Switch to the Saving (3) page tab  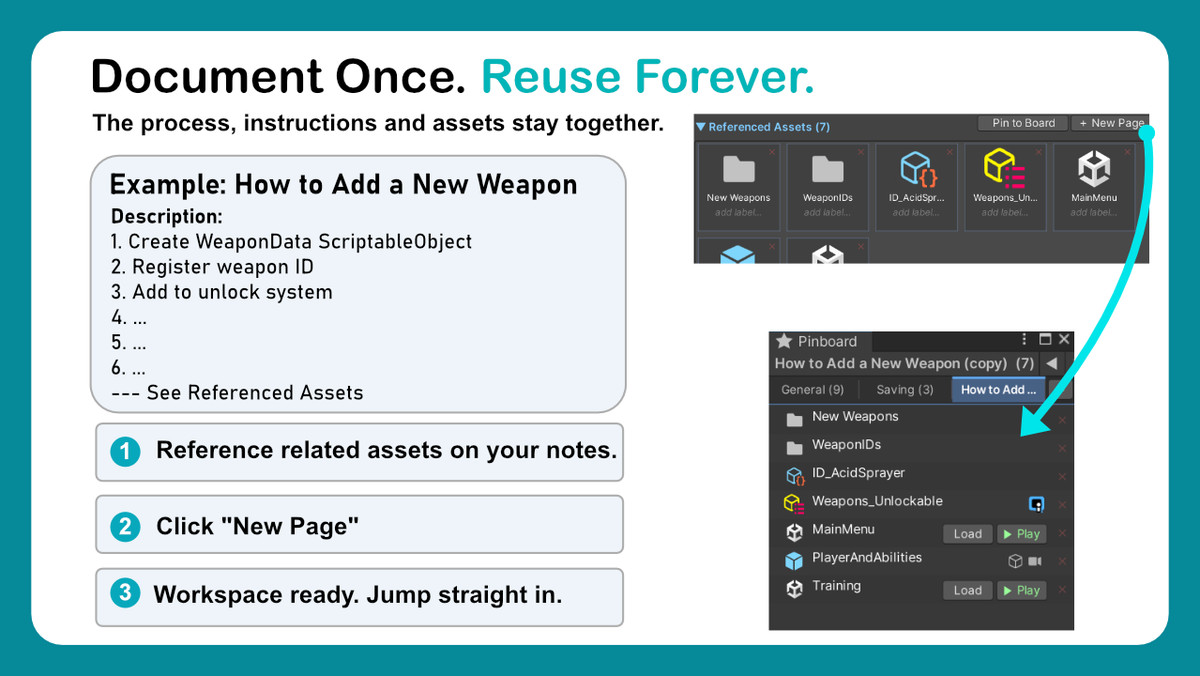[x=904, y=390]
